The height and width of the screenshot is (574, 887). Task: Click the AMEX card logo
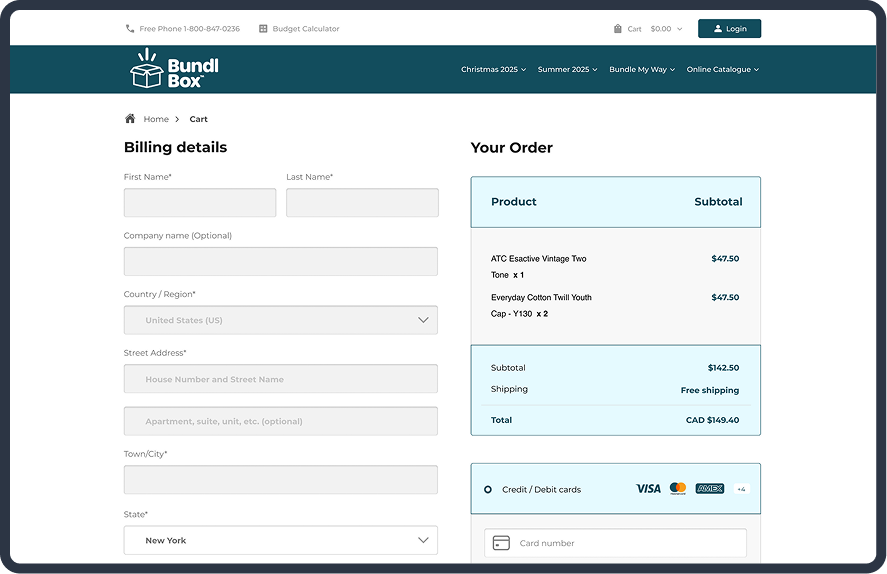coord(710,489)
